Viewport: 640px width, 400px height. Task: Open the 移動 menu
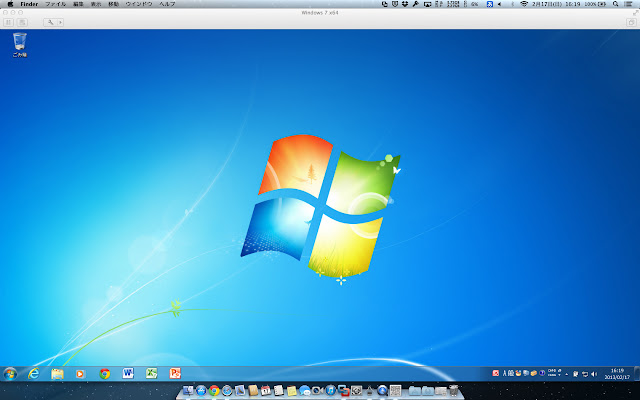[113, 4]
